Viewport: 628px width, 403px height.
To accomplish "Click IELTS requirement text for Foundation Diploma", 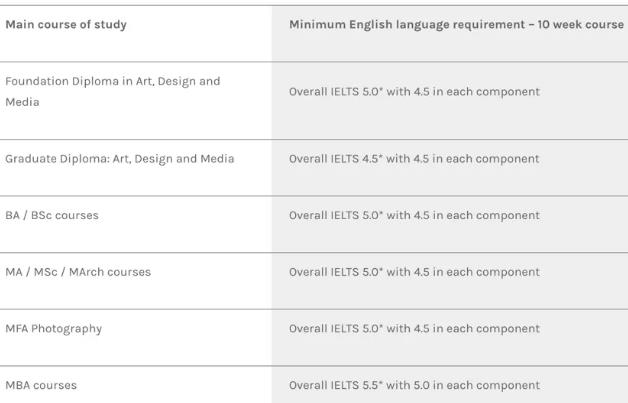I will click(x=415, y=91).
